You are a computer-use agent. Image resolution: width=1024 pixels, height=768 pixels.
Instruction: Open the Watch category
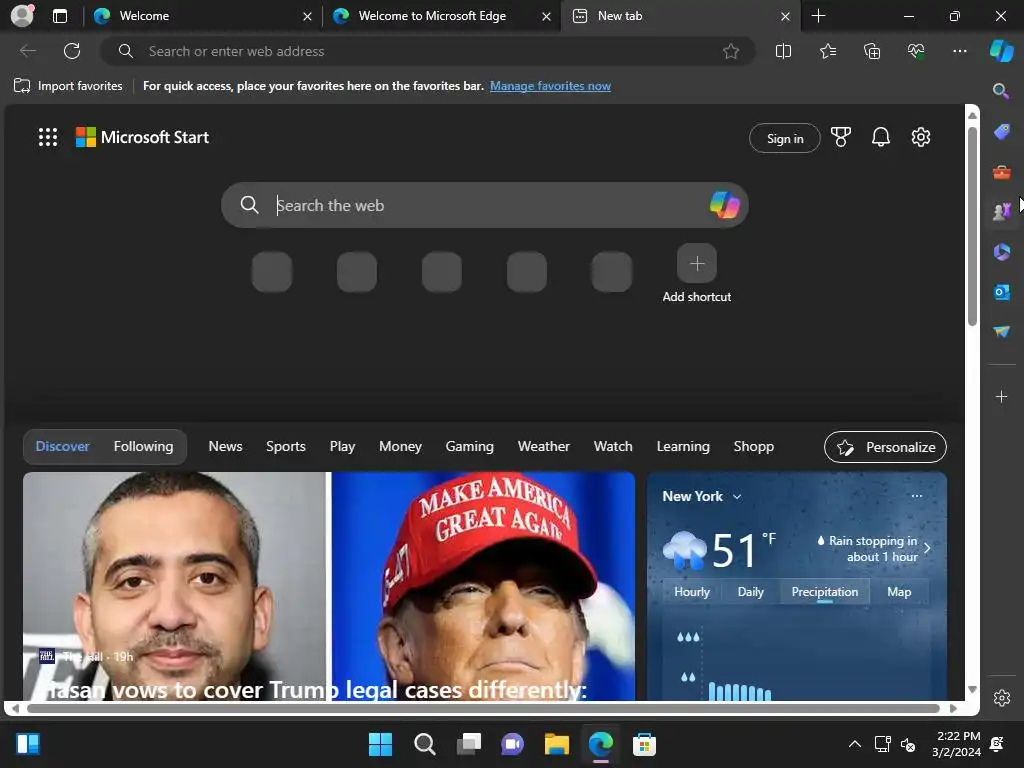[613, 447]
